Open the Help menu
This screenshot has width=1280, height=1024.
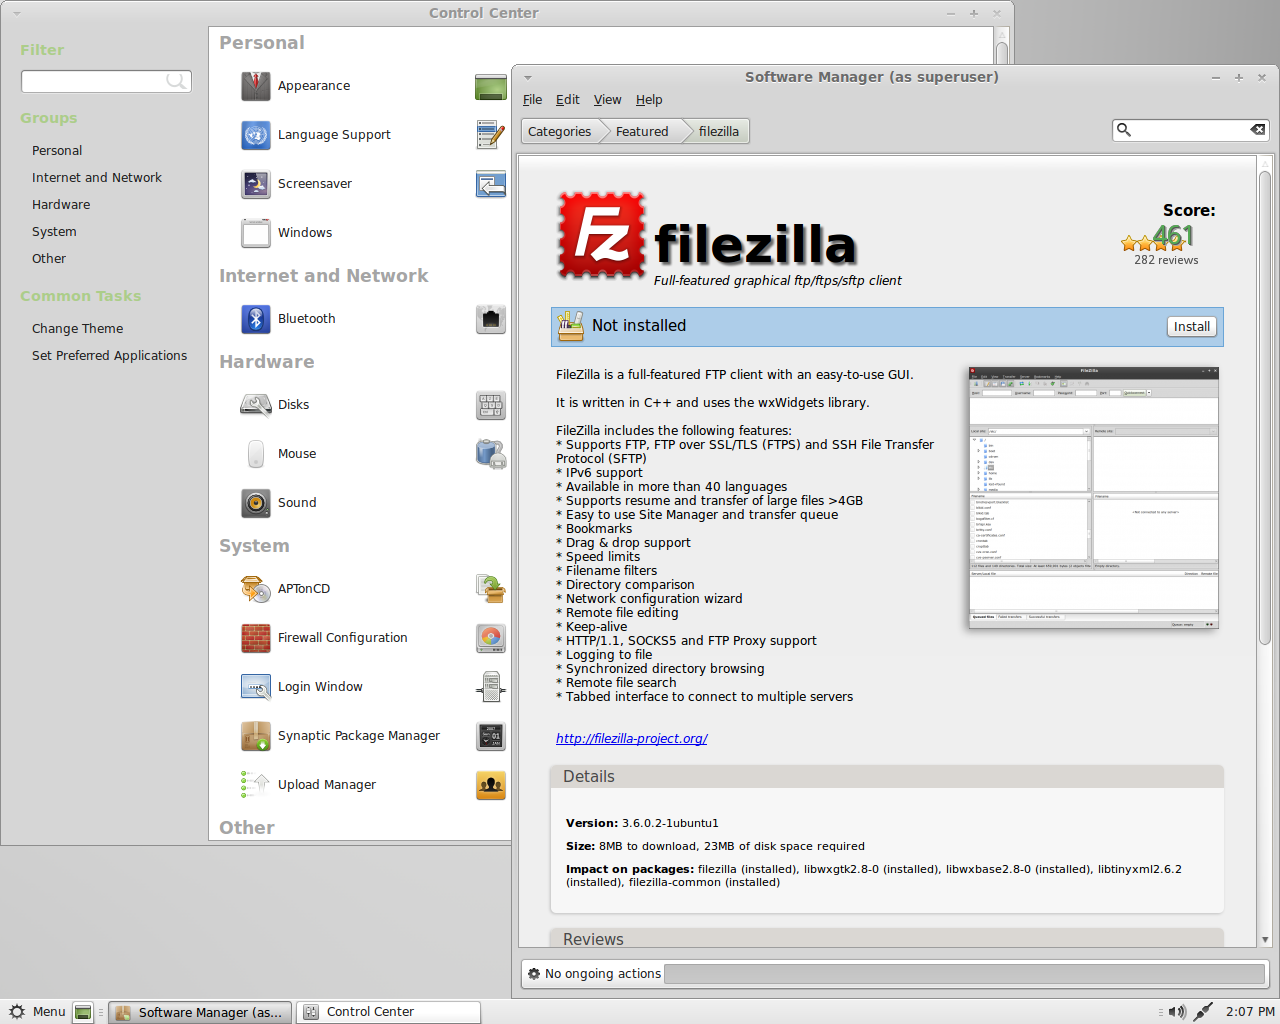coord(649,100)
